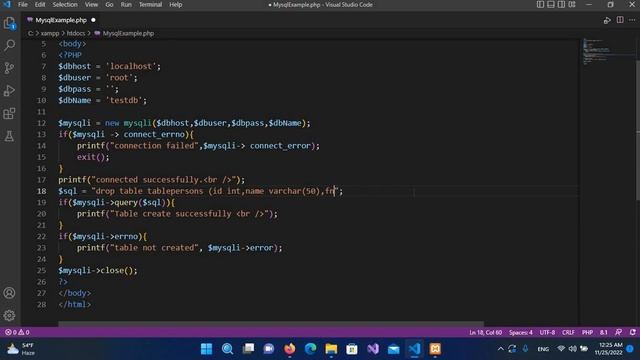The height and width of the screenshot is (360, 640).
Task: Open the View menu
Action: (x=91, y=4)
